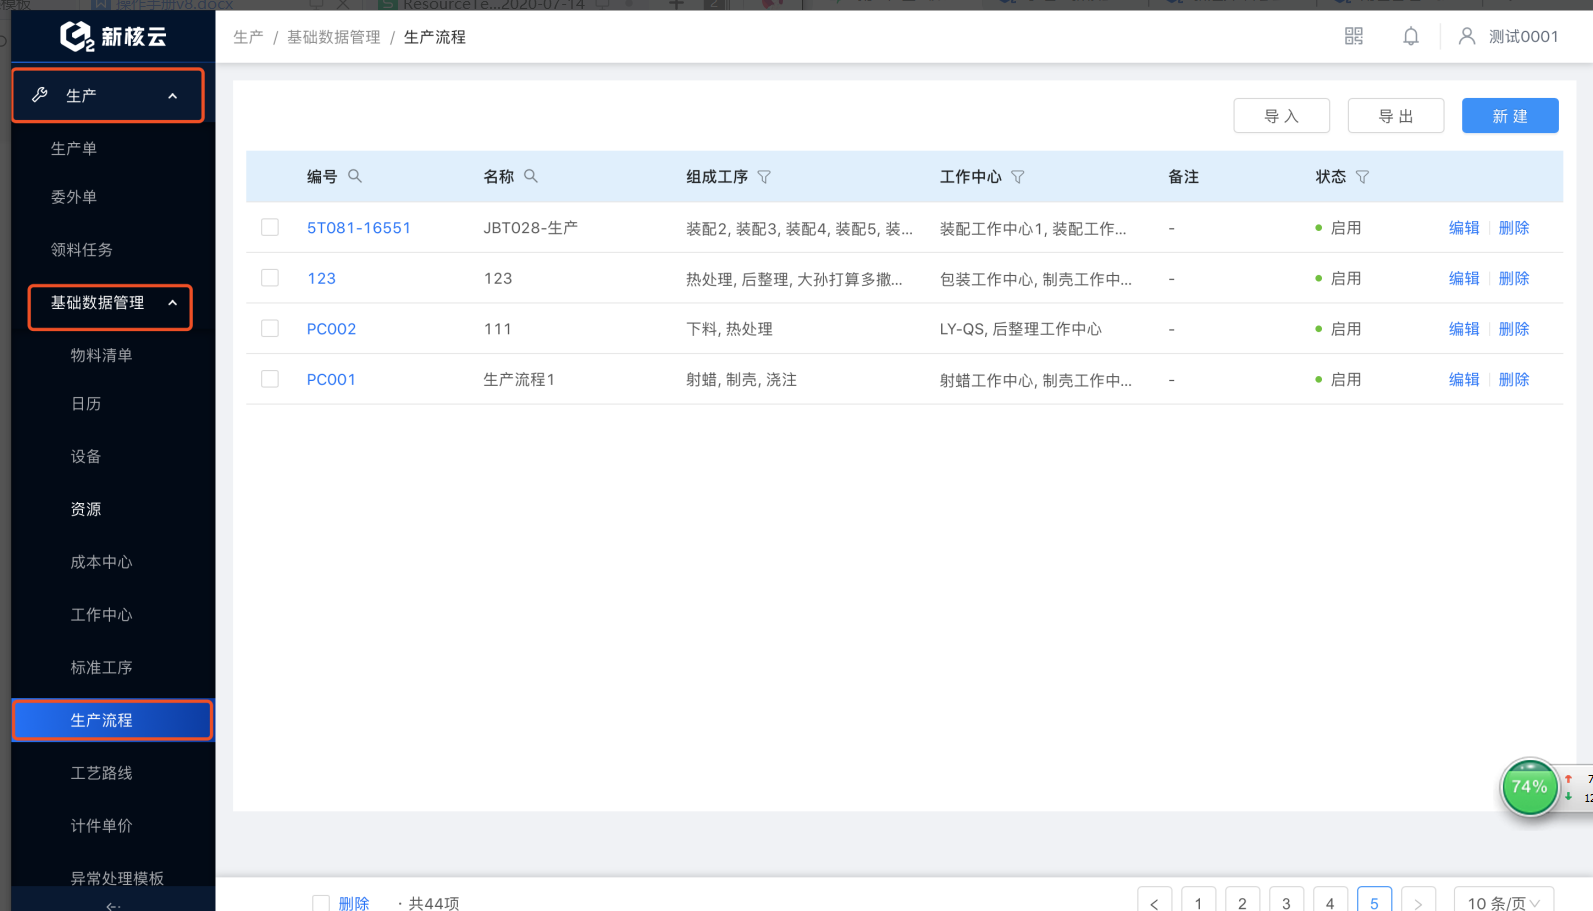The height and width of the screenshot is (911, 1593).
Task: Open 计件单价 in the sidebar
Action: coord(101,825)
